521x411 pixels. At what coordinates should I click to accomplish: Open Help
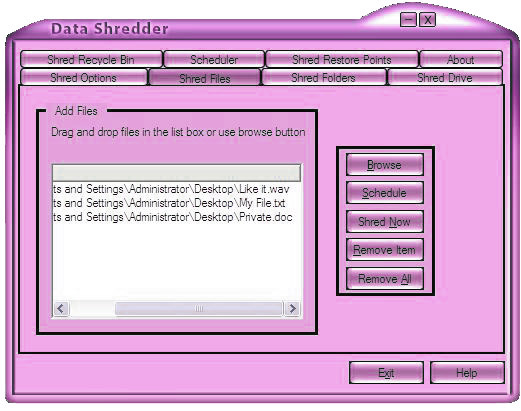(x=467, y=372)
